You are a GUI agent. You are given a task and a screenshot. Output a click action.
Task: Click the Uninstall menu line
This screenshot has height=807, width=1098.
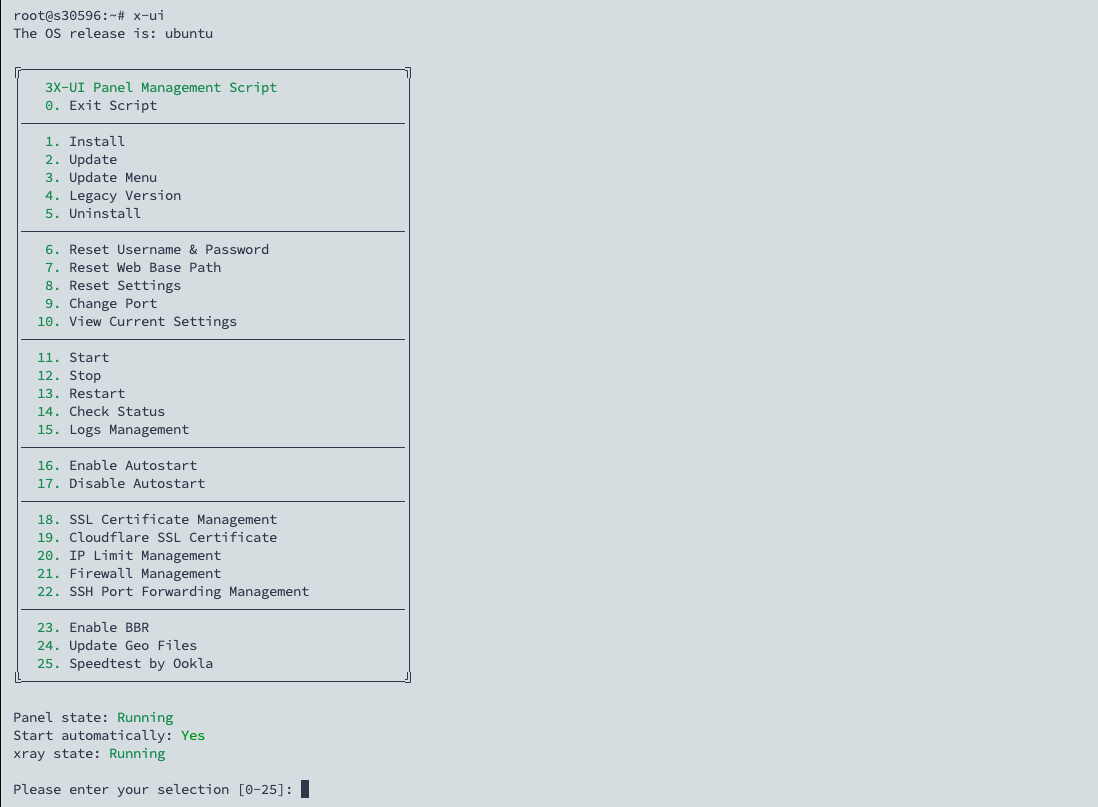[x=104, y=214]
